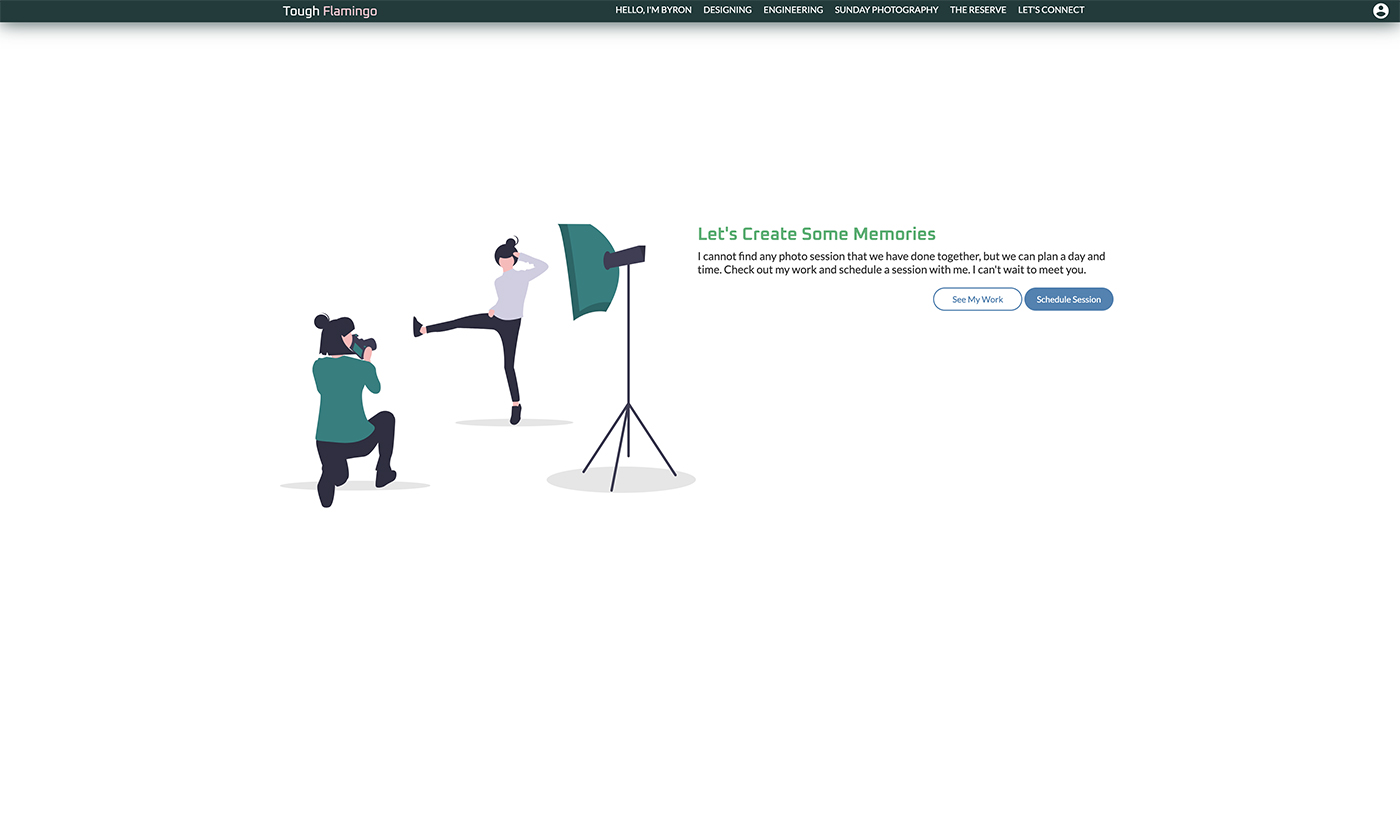Viewport: 1400px width, 815px height.
Task: Click the Tough Flamingo site logo
Action: tap(329, 11)
